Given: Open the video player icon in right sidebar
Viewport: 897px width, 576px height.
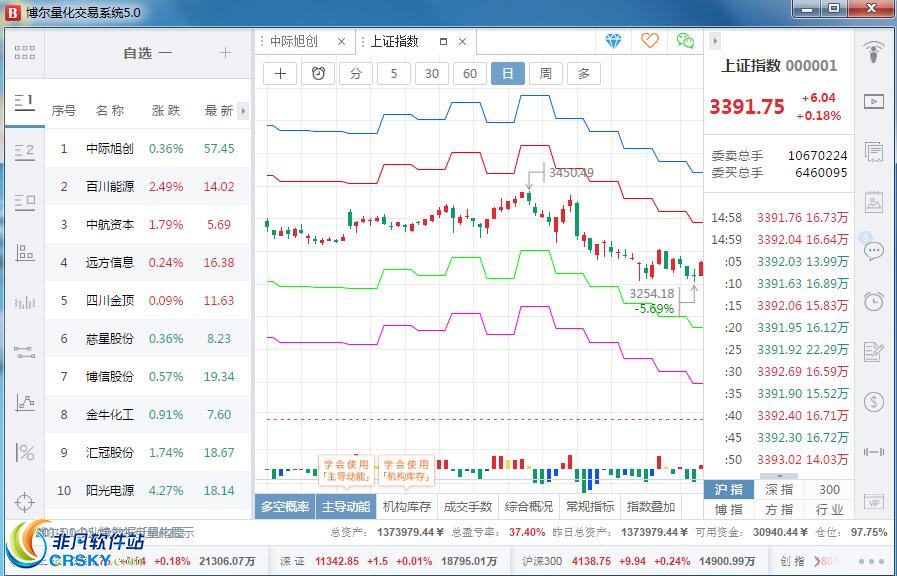Looking at the screenshot, I should 874,101.
